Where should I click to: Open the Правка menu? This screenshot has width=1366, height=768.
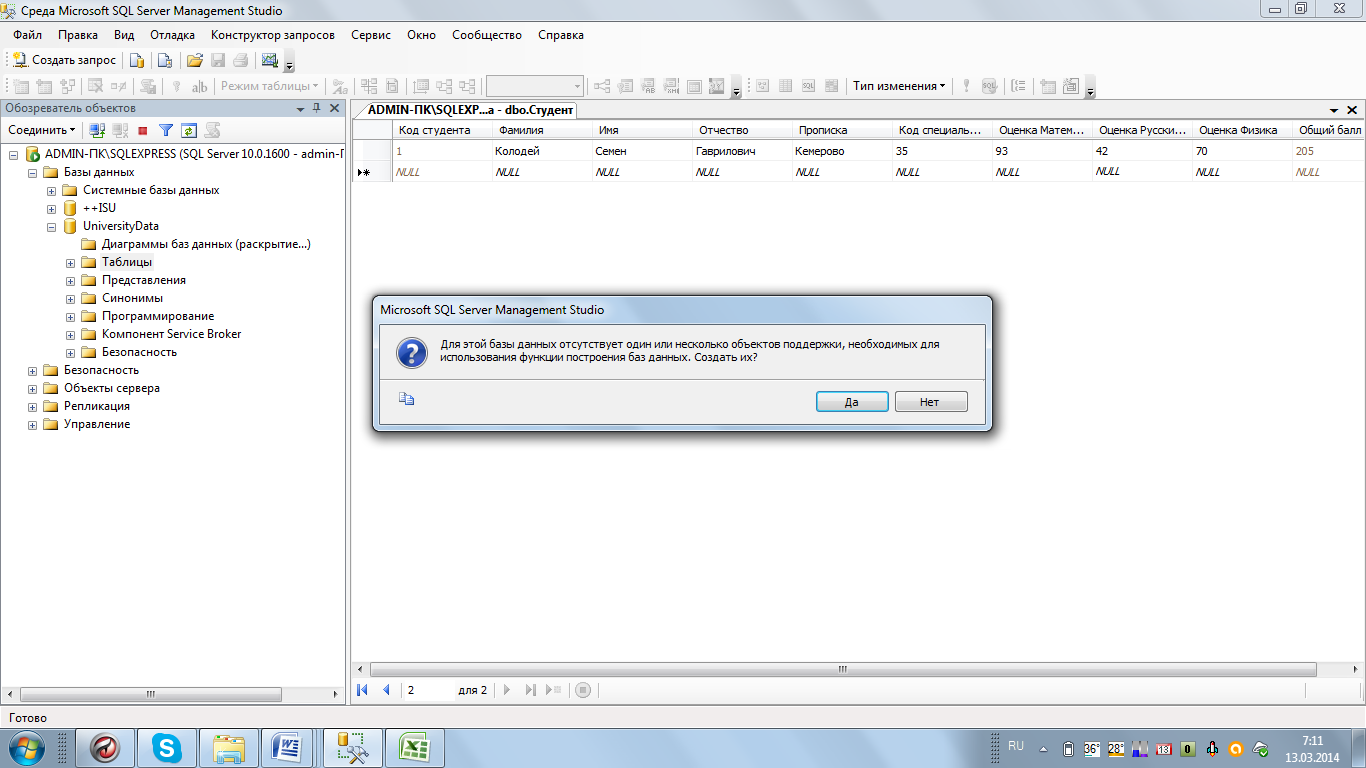(78, 35)
